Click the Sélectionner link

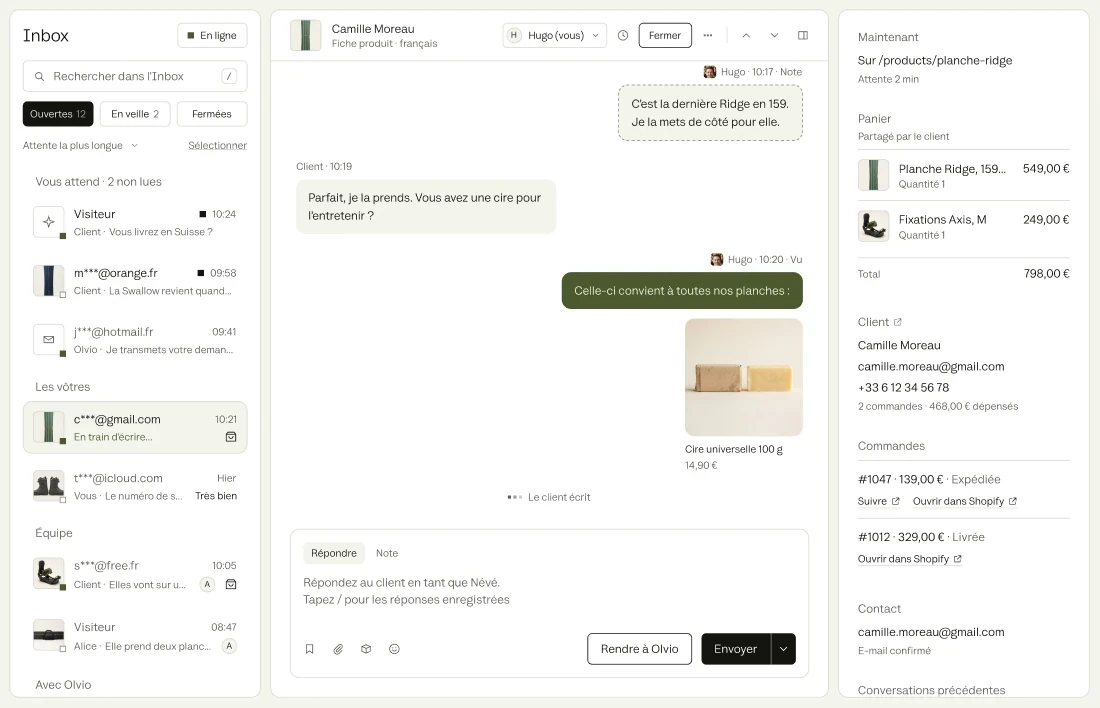pyautogui.click(x=217, y=146)
